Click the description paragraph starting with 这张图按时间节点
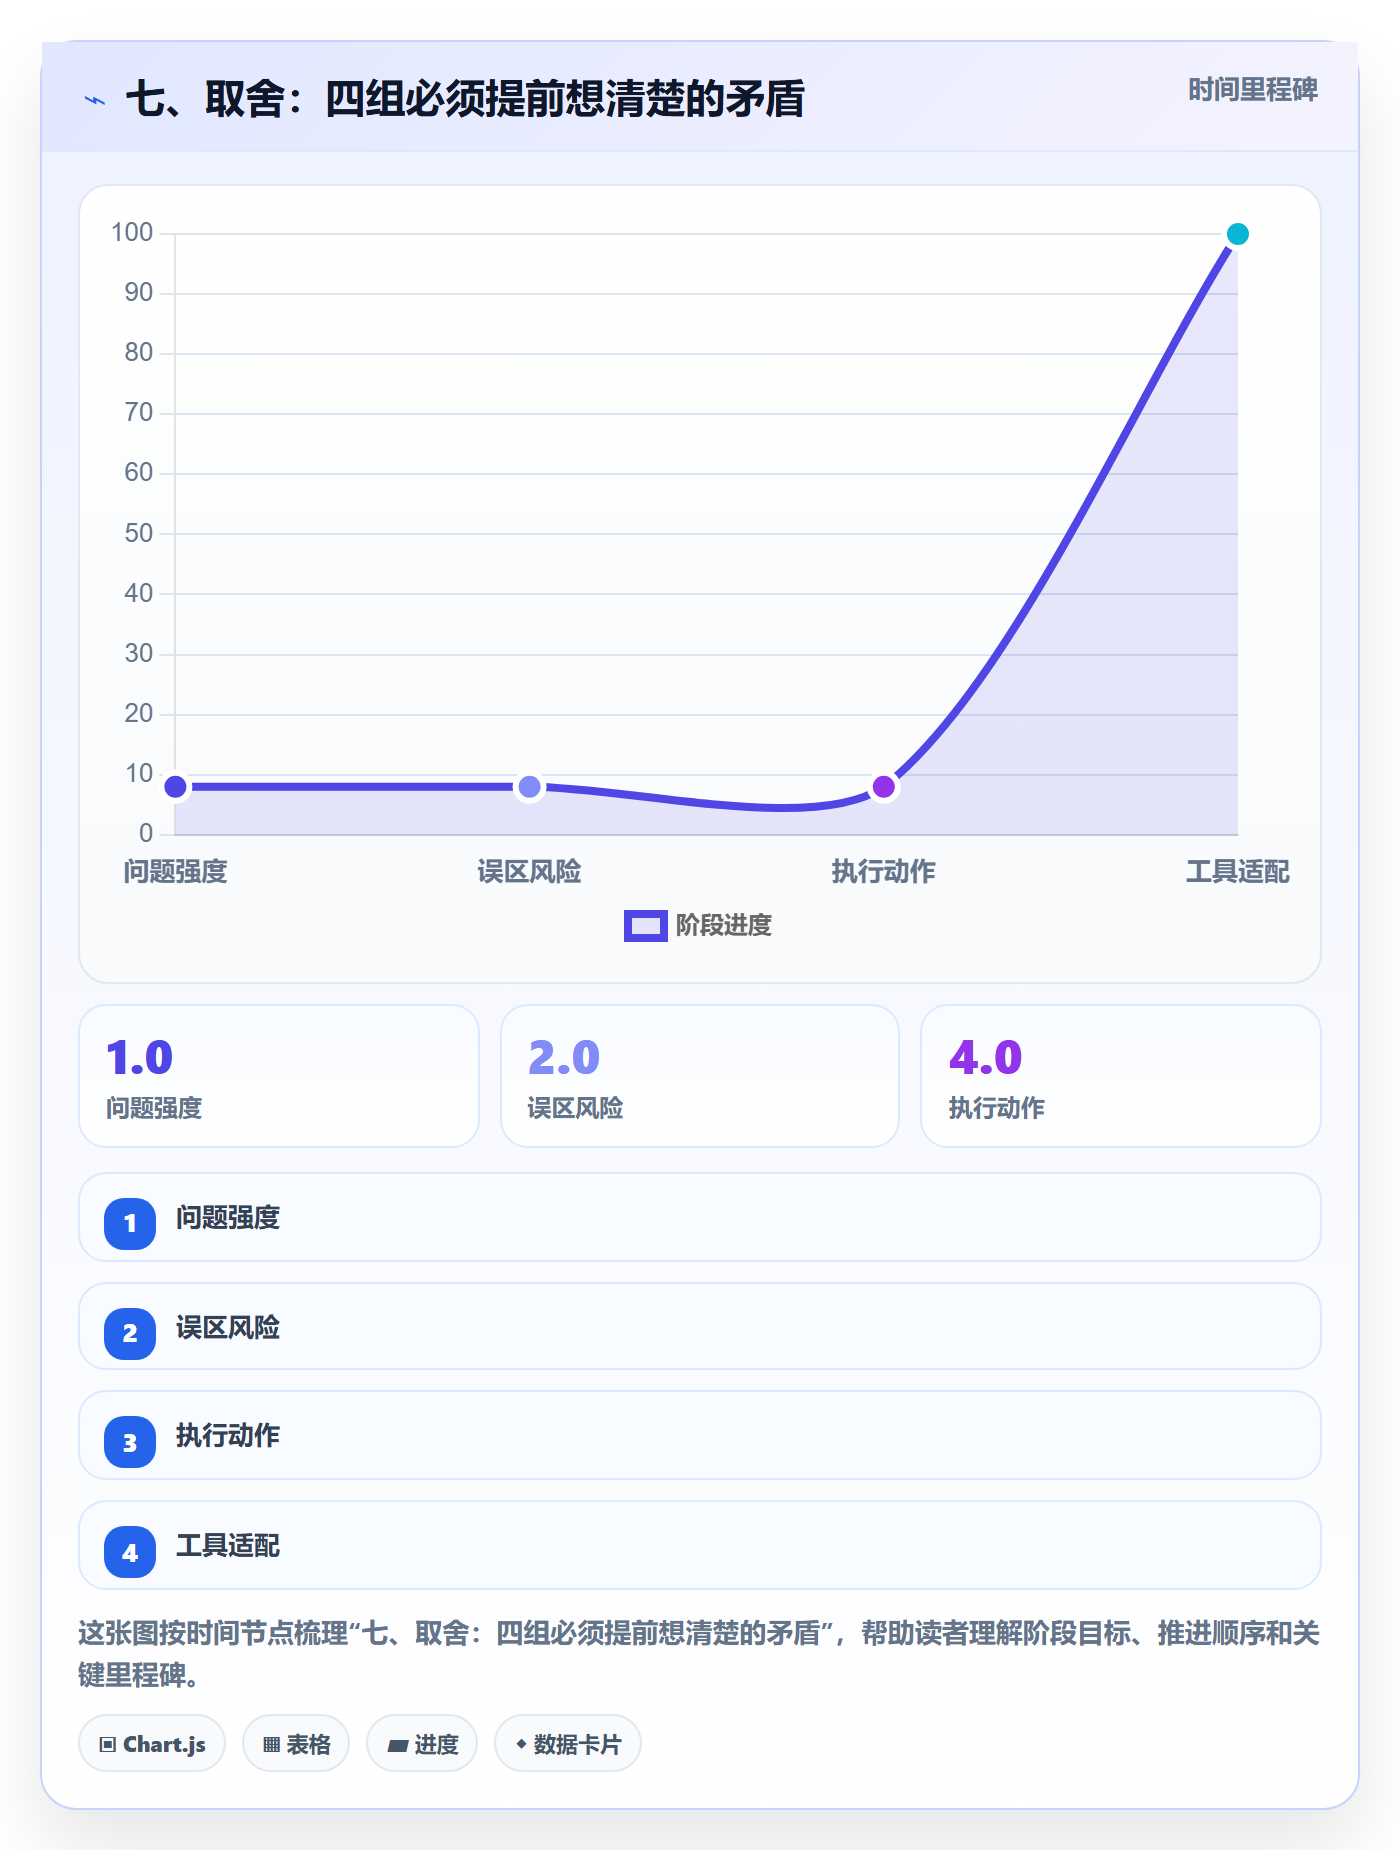The width and height of the screenshot is (1400, 1850). click(699, 1654)
